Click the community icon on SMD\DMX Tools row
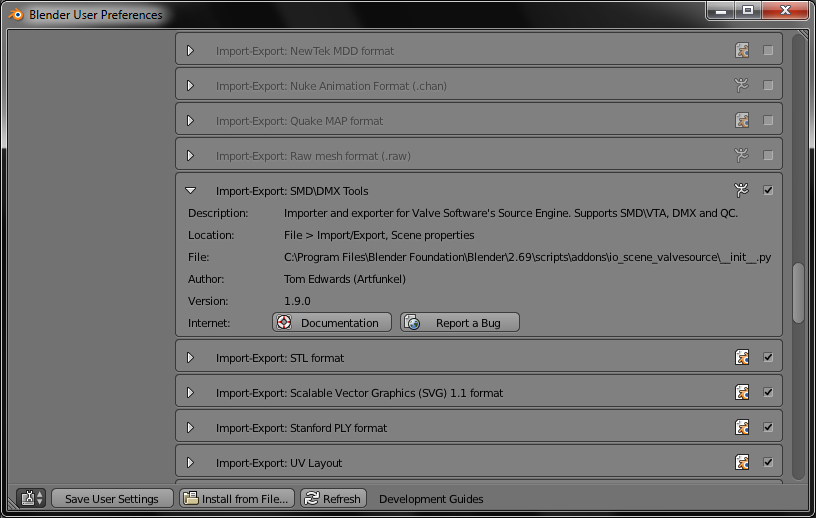 point(742,190)
